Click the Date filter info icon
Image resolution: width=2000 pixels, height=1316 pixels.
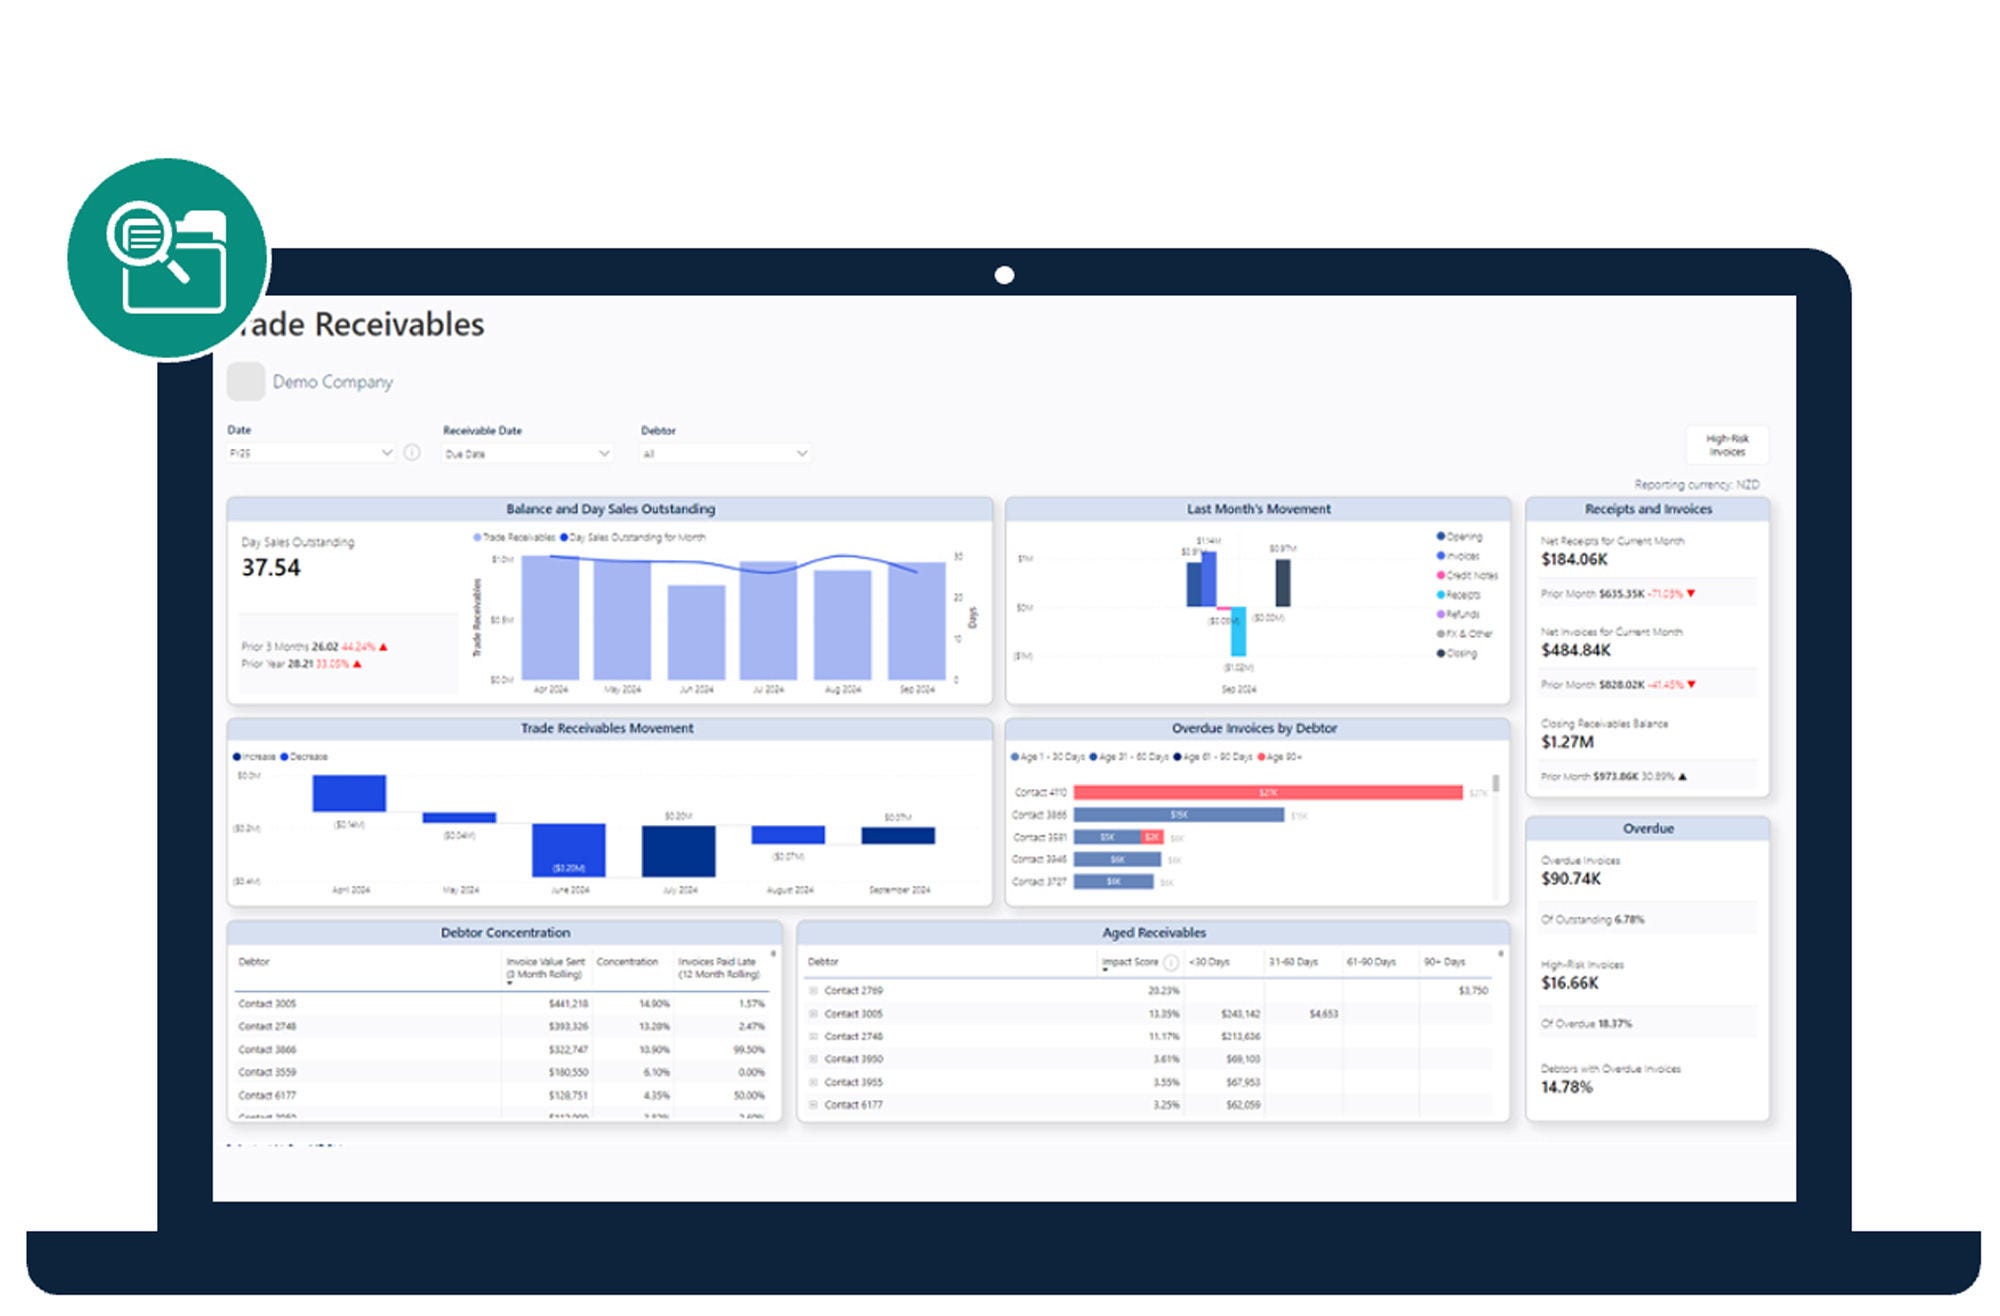411,453
